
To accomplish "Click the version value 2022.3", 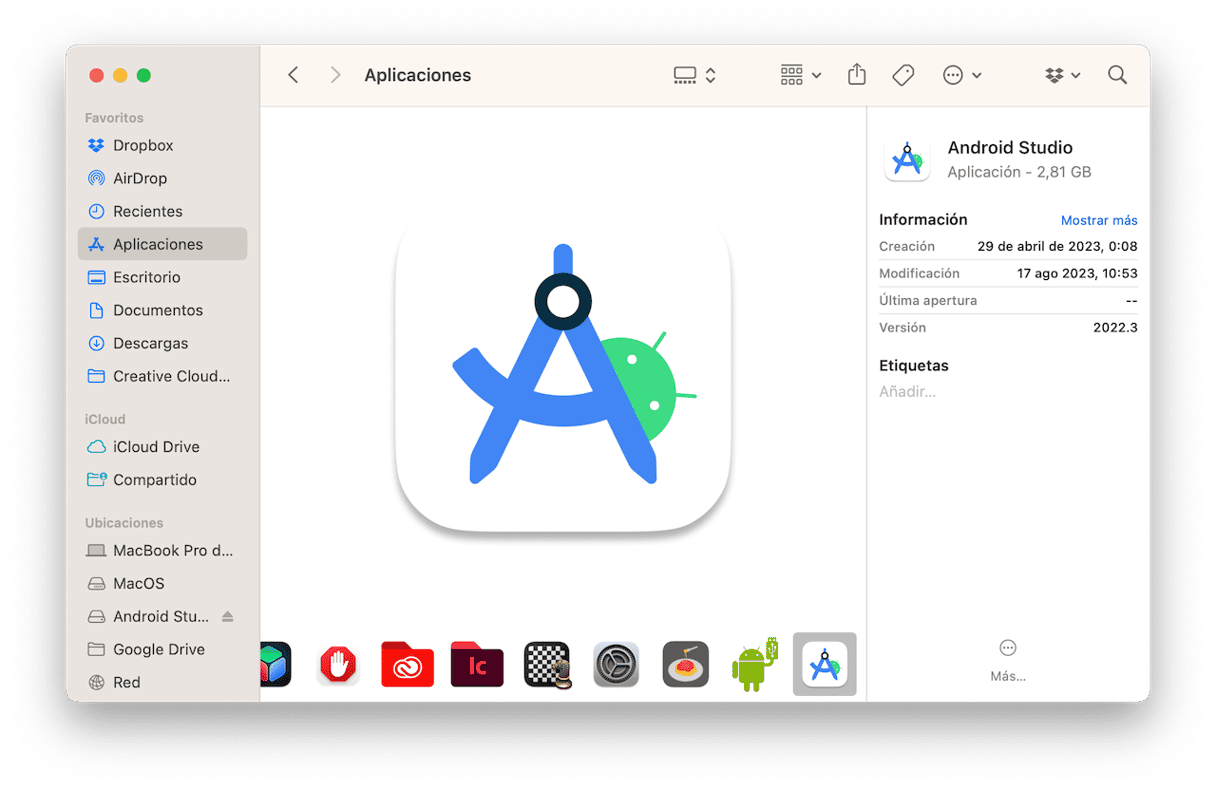I will (1115, 327).
